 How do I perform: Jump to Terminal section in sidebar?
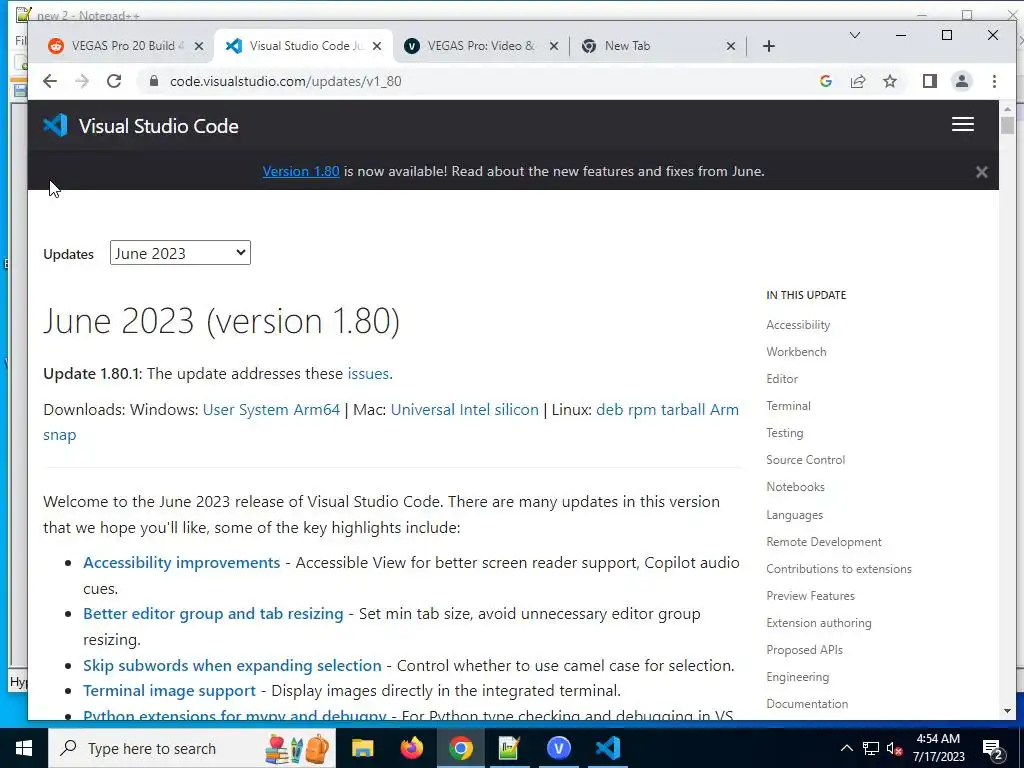(788, 406)
